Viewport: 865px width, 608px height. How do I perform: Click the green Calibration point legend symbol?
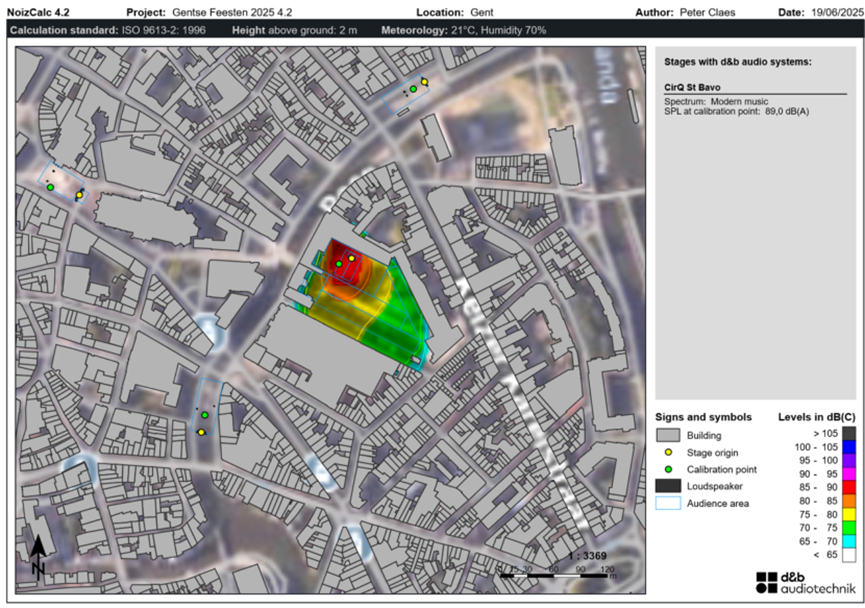pos(668,470)
